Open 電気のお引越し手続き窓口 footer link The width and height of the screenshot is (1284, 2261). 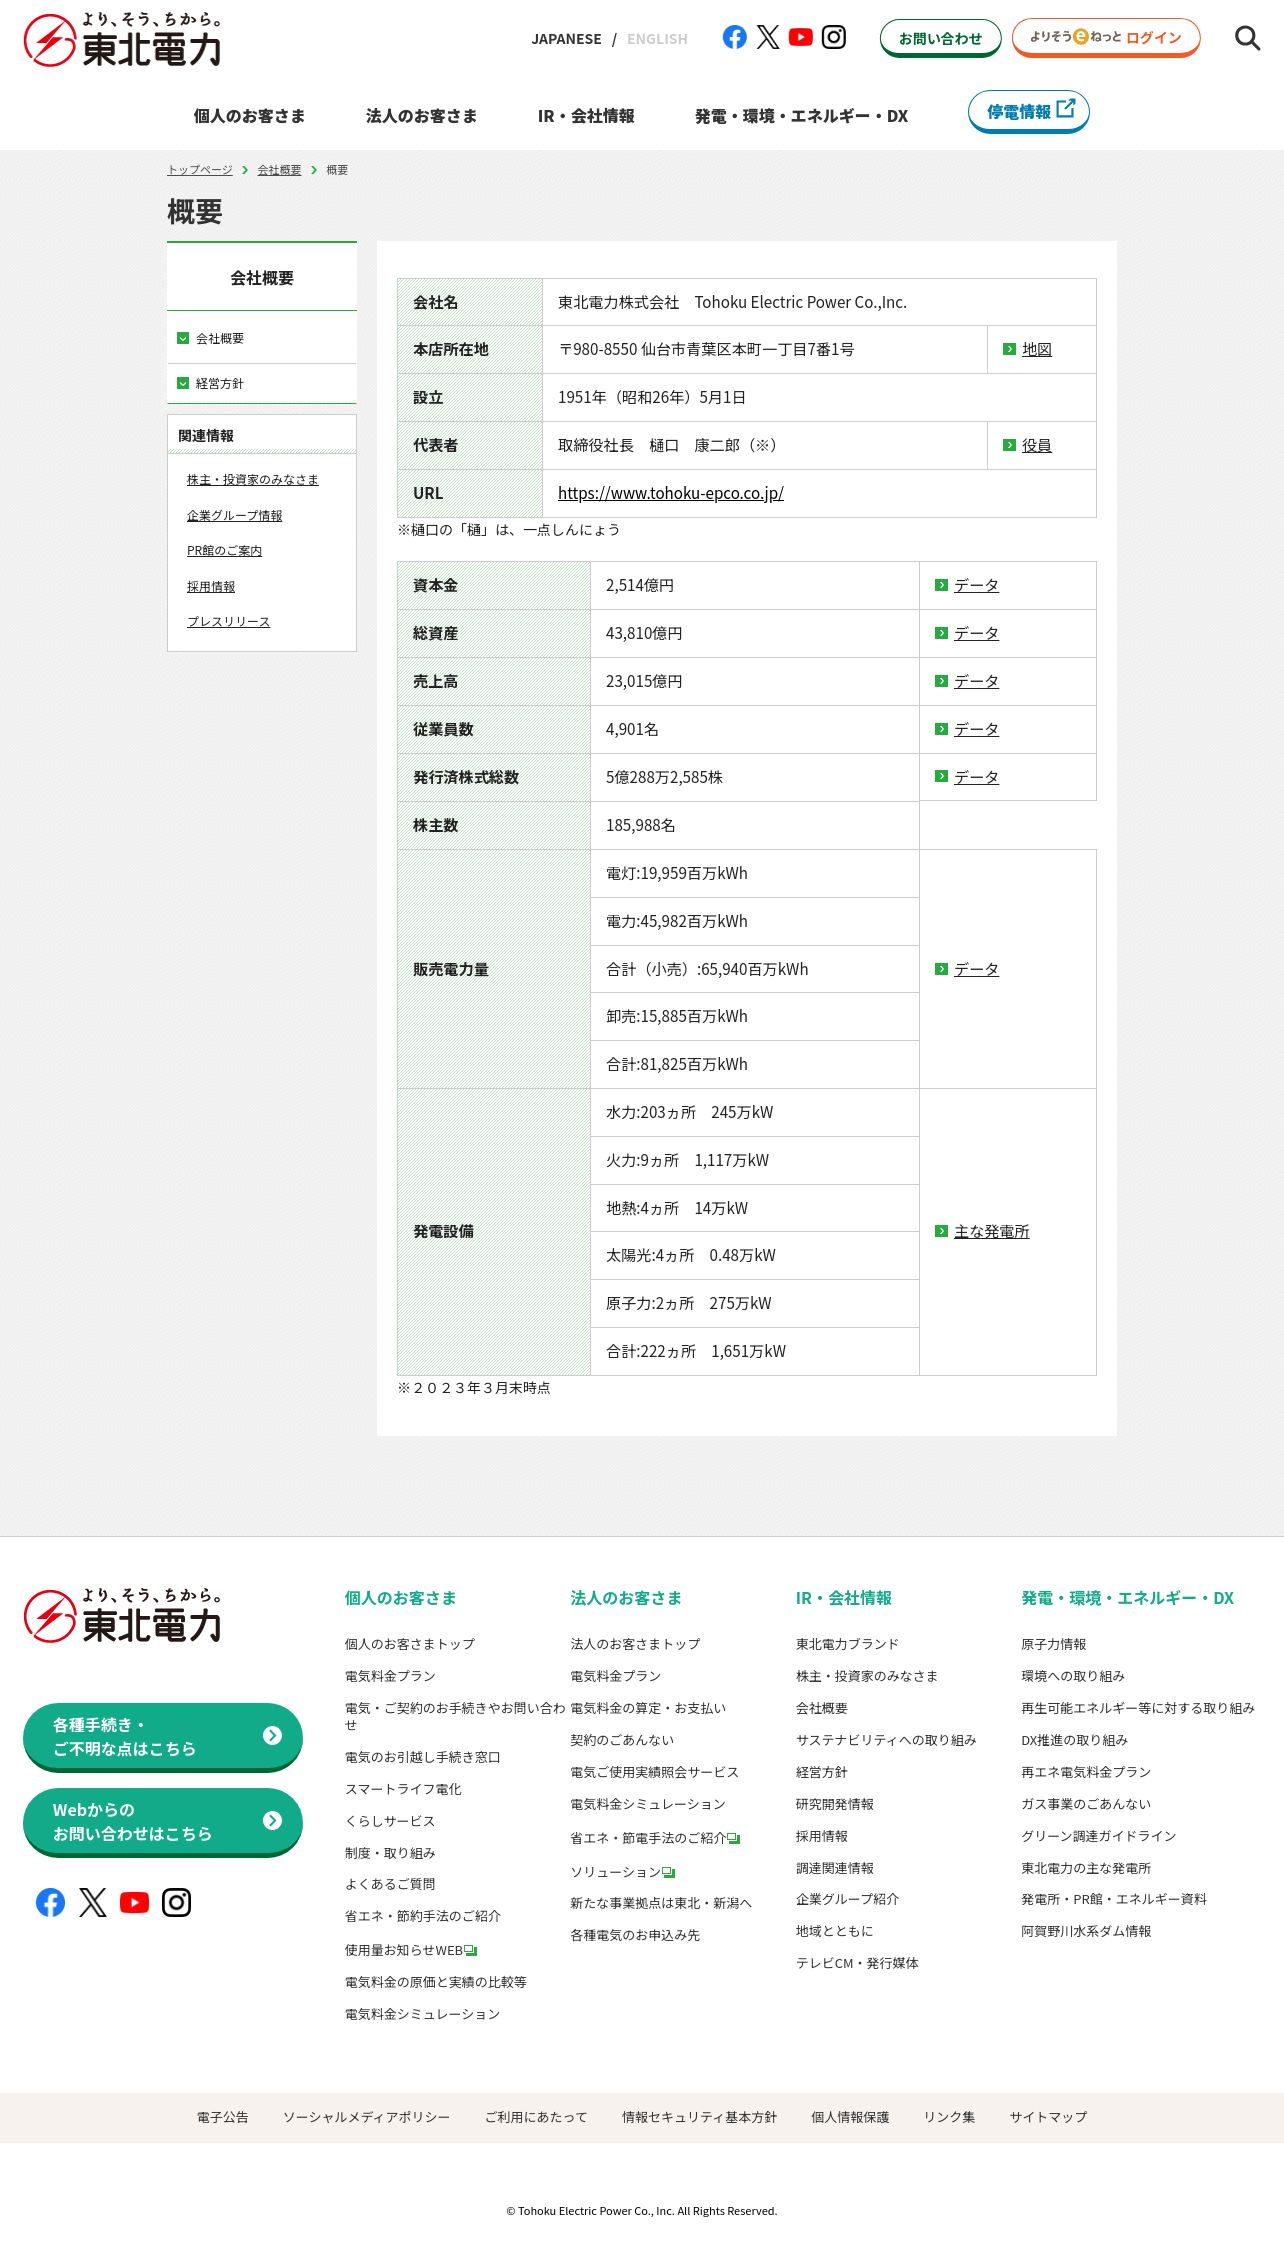(x=422, y=1757)
